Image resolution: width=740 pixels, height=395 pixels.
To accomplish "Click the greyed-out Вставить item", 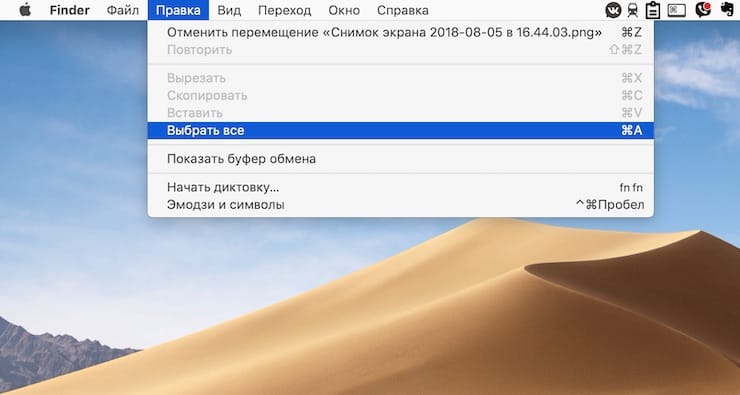I will 401,113.
